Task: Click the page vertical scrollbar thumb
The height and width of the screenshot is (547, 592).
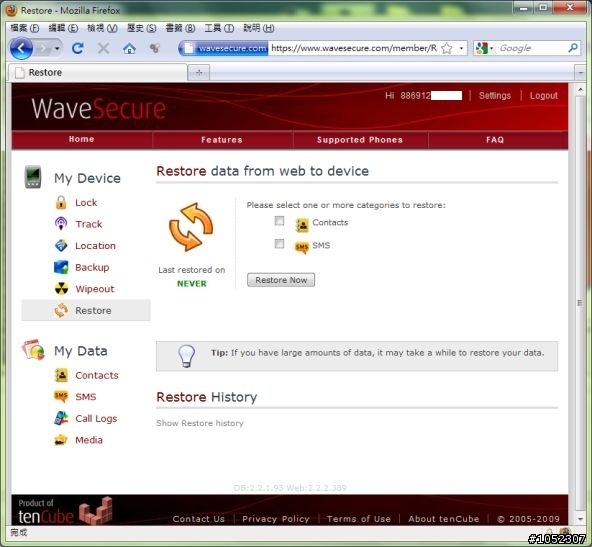Action: point(580,304)
